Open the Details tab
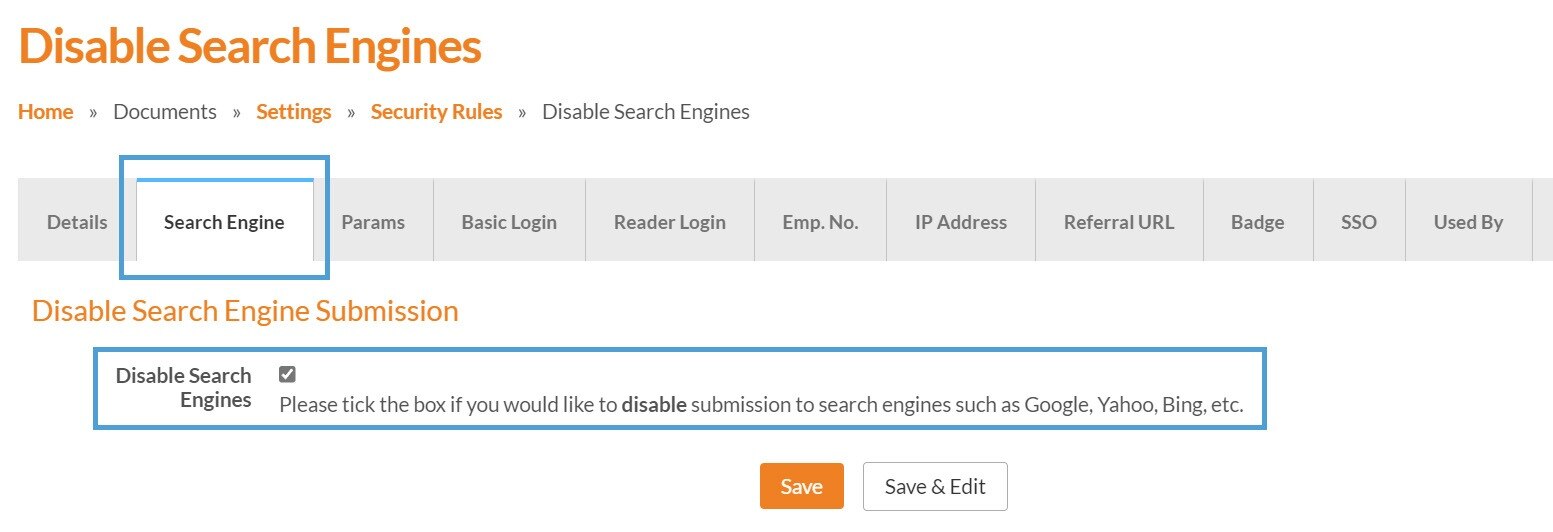Screen dimensions: 1553x532 [77, 222]
